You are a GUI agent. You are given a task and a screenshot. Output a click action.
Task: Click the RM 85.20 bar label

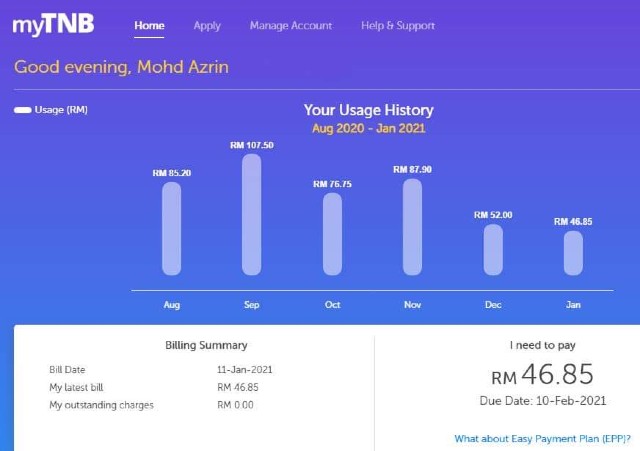pos(172,173)
